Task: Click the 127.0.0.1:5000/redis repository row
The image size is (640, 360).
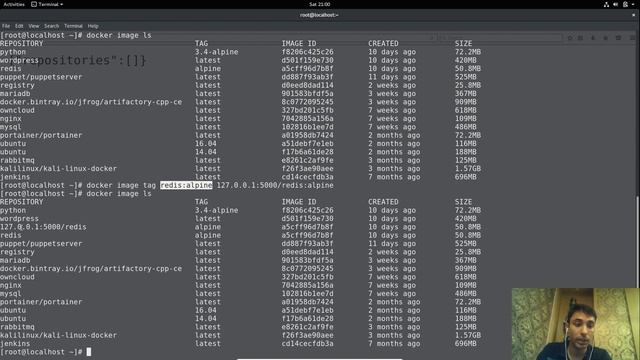Action: point(241,227)
